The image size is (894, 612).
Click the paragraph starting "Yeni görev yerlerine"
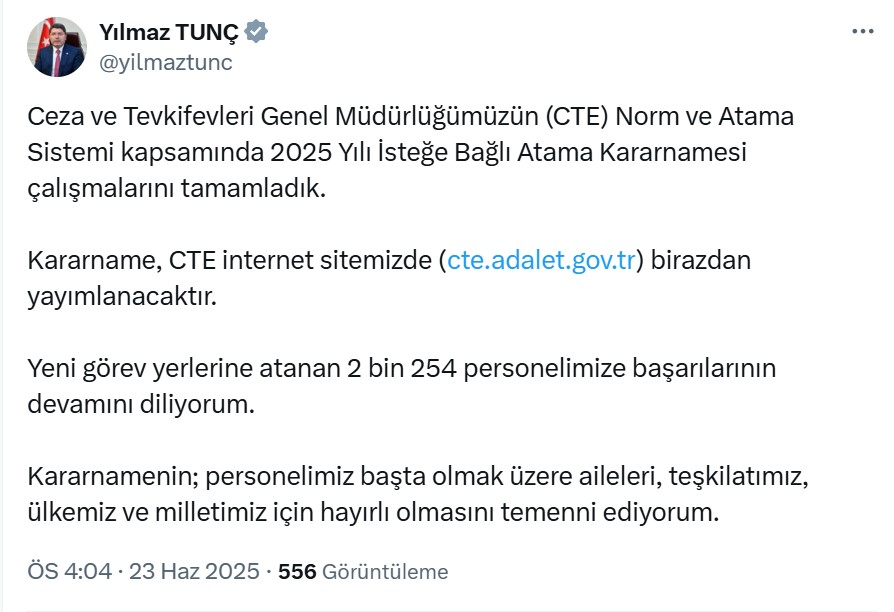point(400,386)
